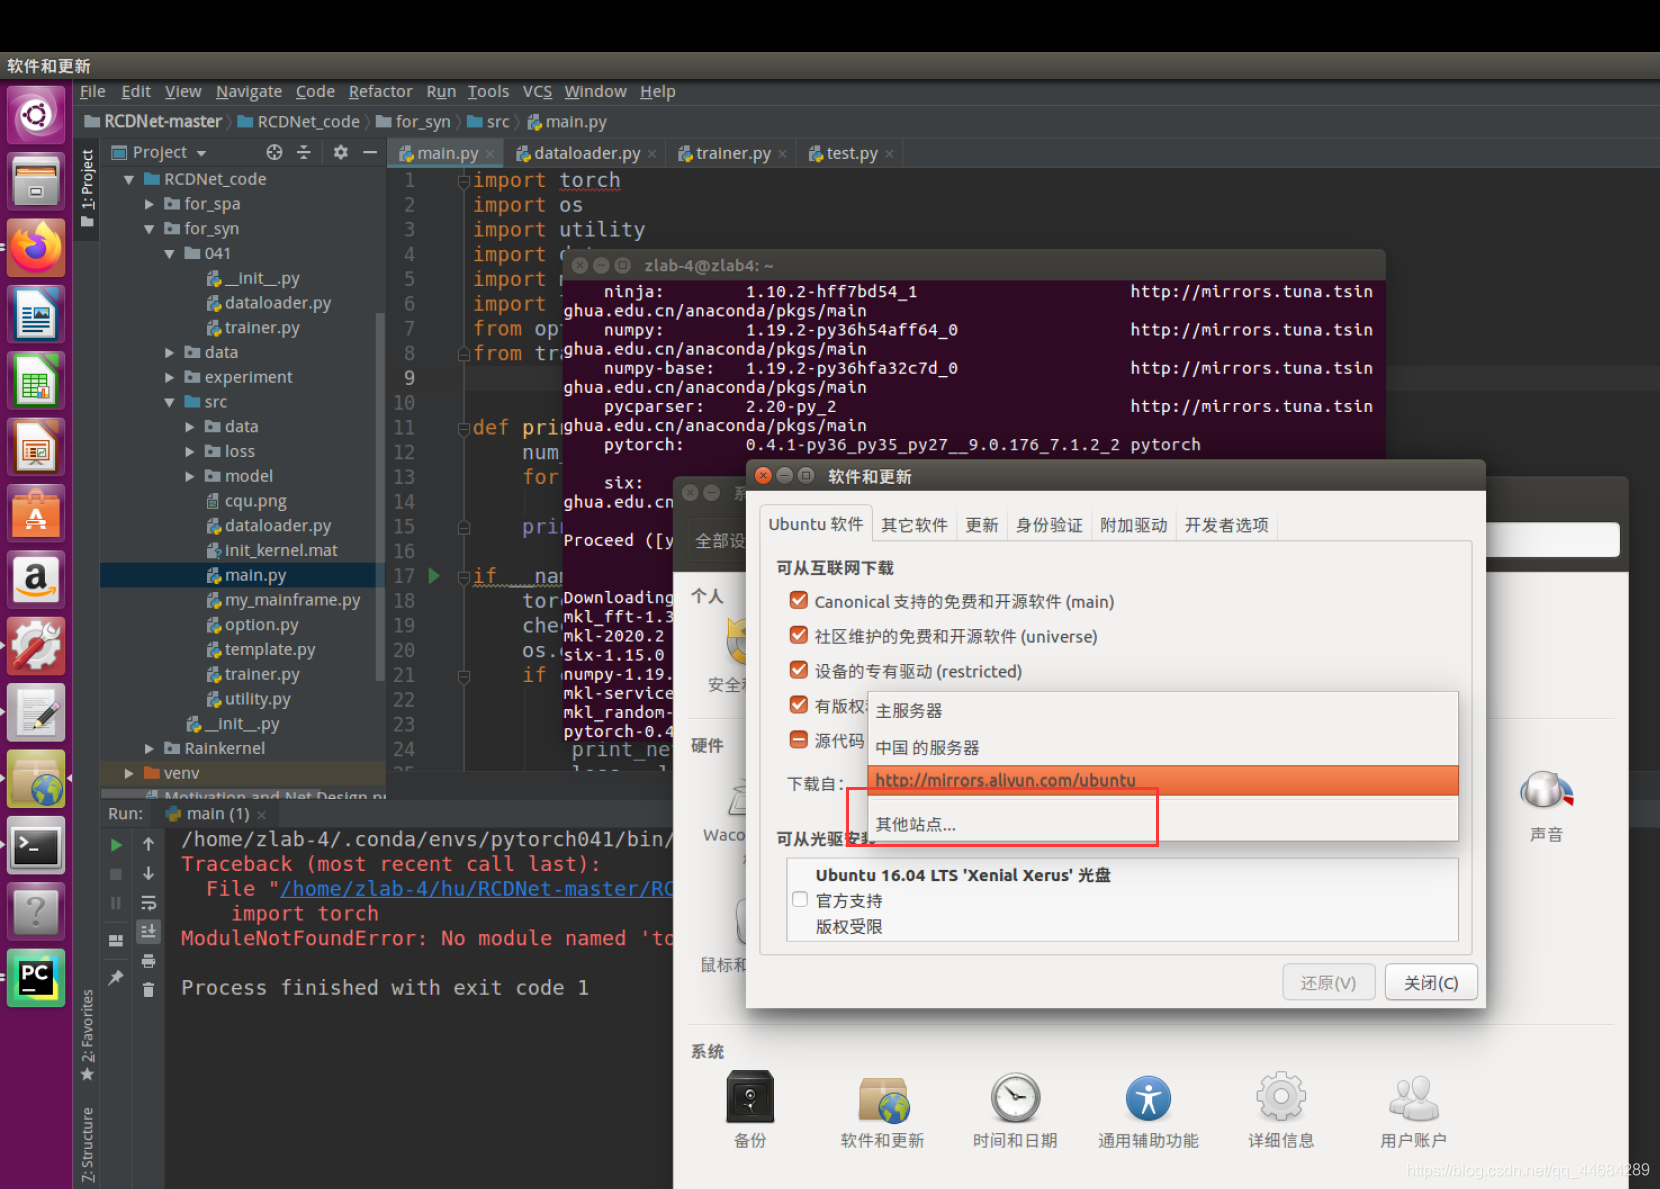
Task: Collapse the 041 folder
Action: [169, 254]
